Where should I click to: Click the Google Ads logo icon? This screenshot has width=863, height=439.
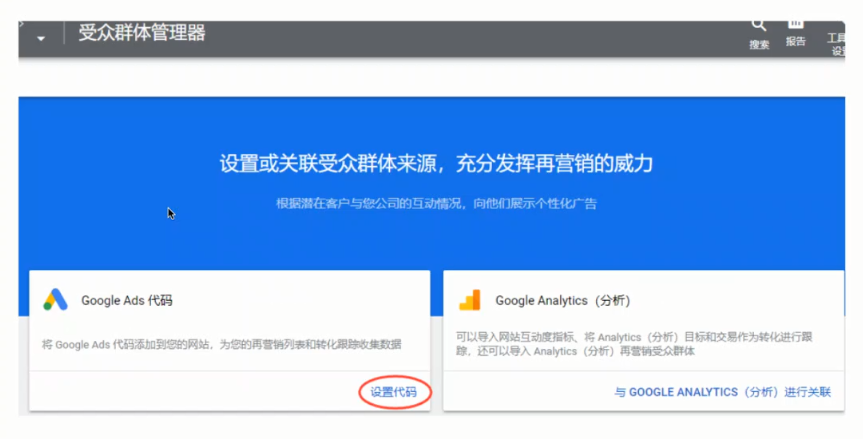[56, 300]
